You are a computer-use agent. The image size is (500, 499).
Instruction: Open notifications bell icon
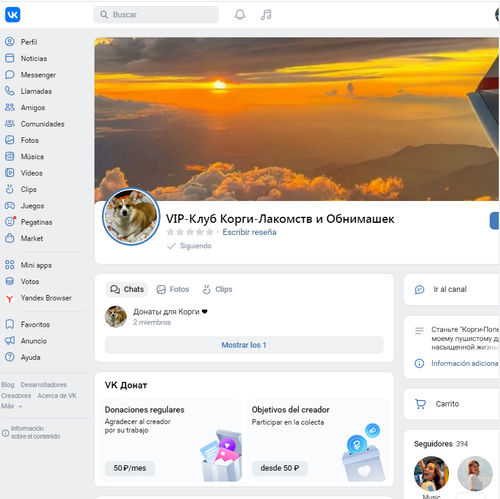240,15
